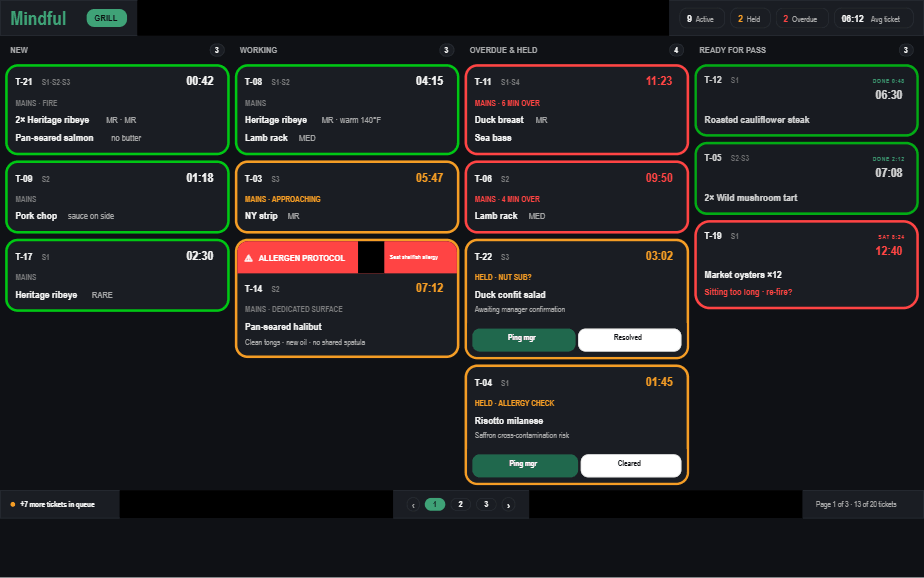Image resolution: width=924 pixels, height=578 pixels.
Task: Click the Mindful logo
Action: (38, 18)
